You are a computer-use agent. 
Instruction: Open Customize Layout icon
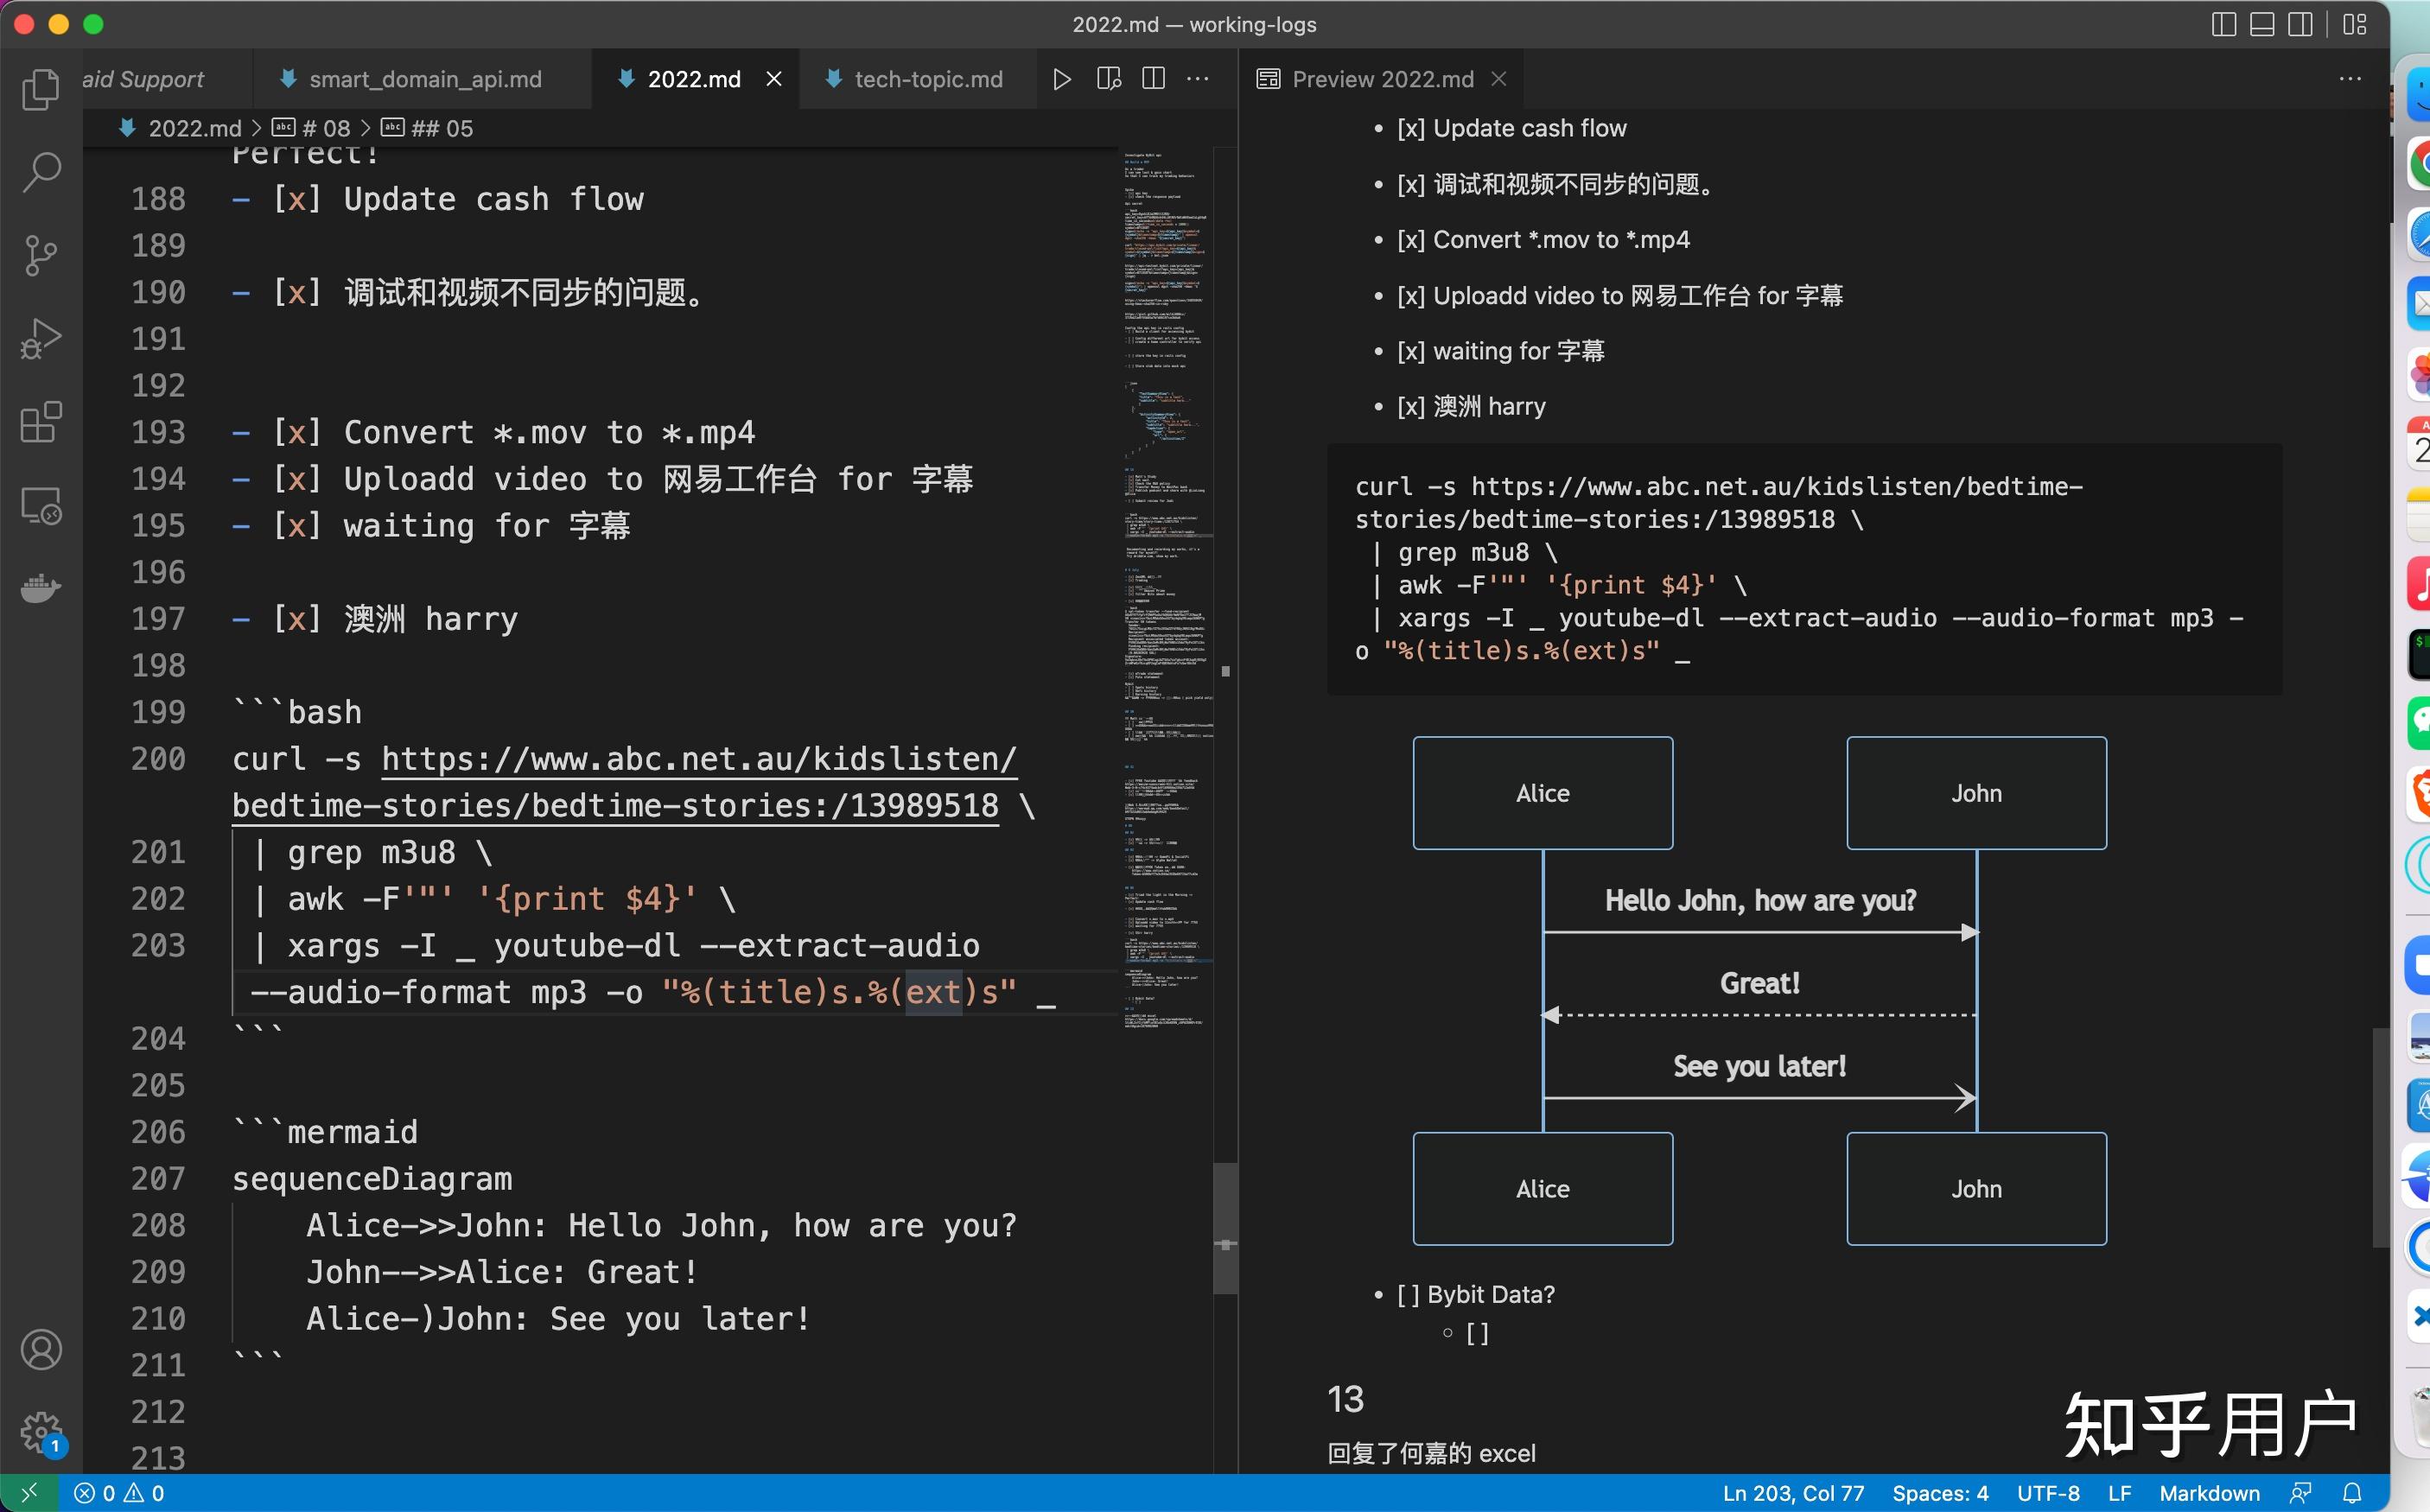pyautogui.click(x=2354, y=24)
